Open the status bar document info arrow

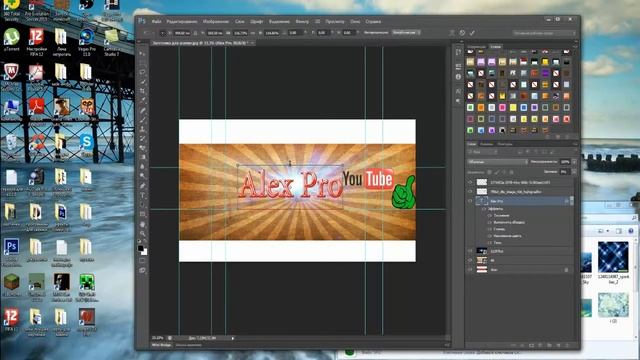233,338
